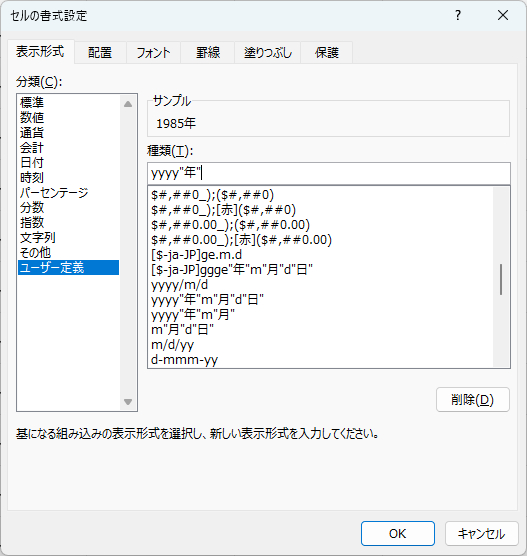Click the 削除(D) button
Image resolution: width=527 pixels, height=556 pixels.
click(473, 400)
